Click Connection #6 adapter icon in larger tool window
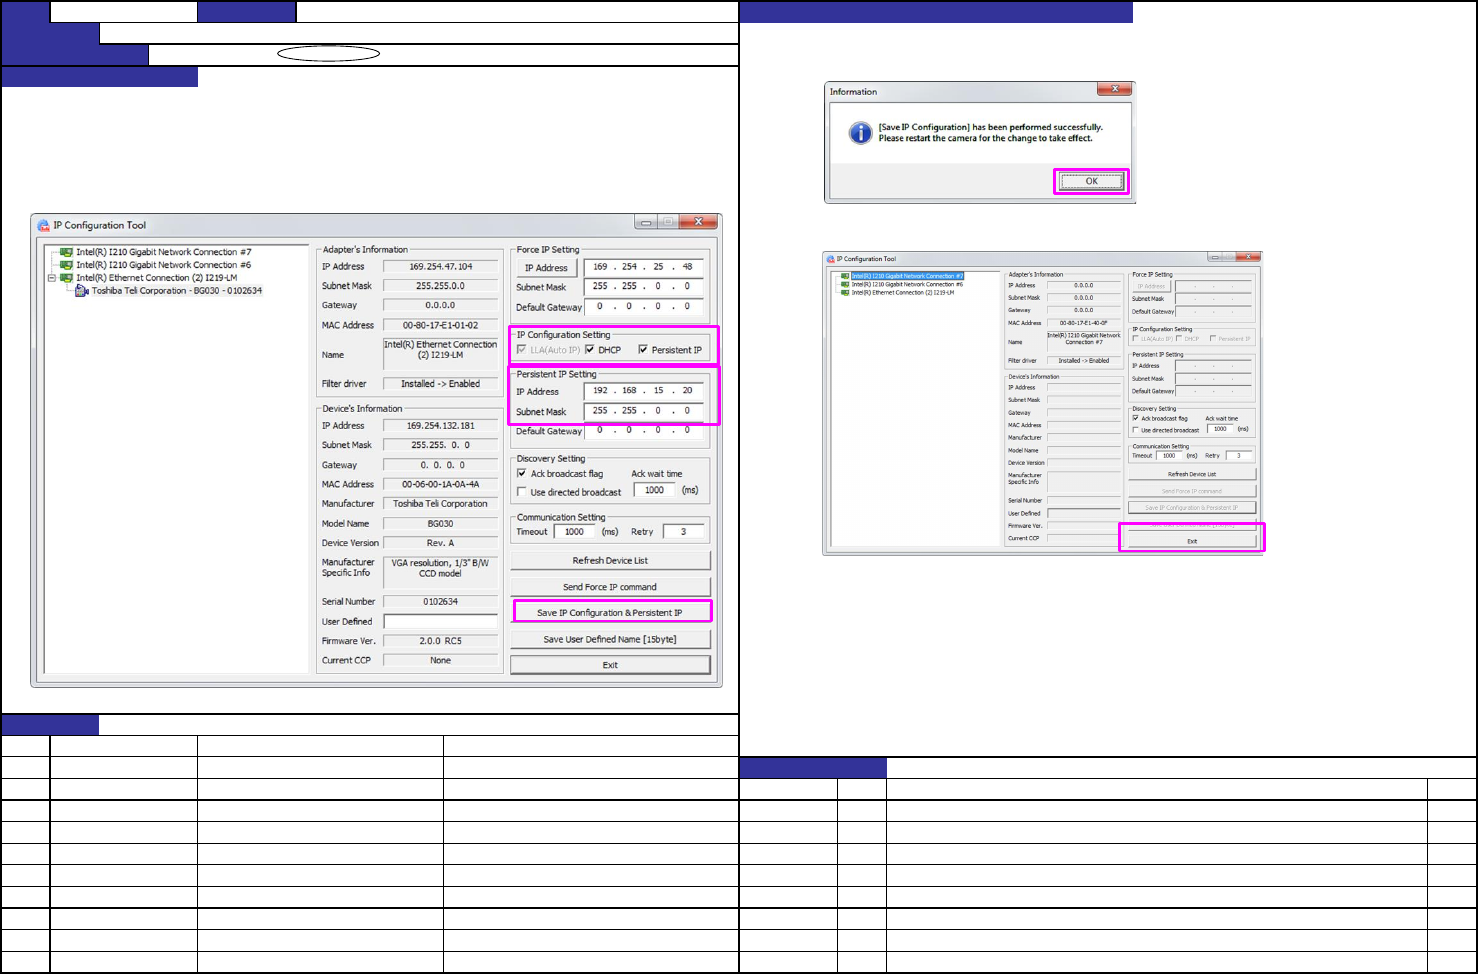The height and width of the screenshot is (974, 1478). (x=66, y=265)
